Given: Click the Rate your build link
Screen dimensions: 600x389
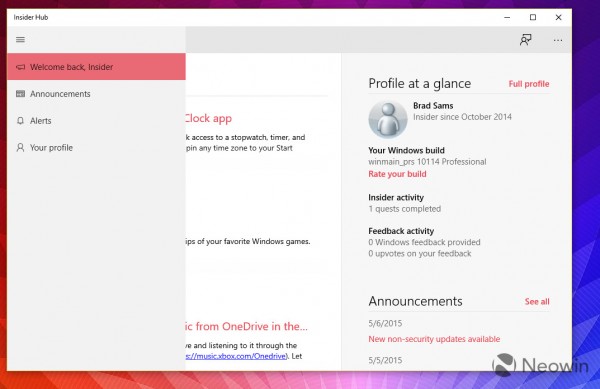Looking at the screenshot, I should click(x=397, y=174).
